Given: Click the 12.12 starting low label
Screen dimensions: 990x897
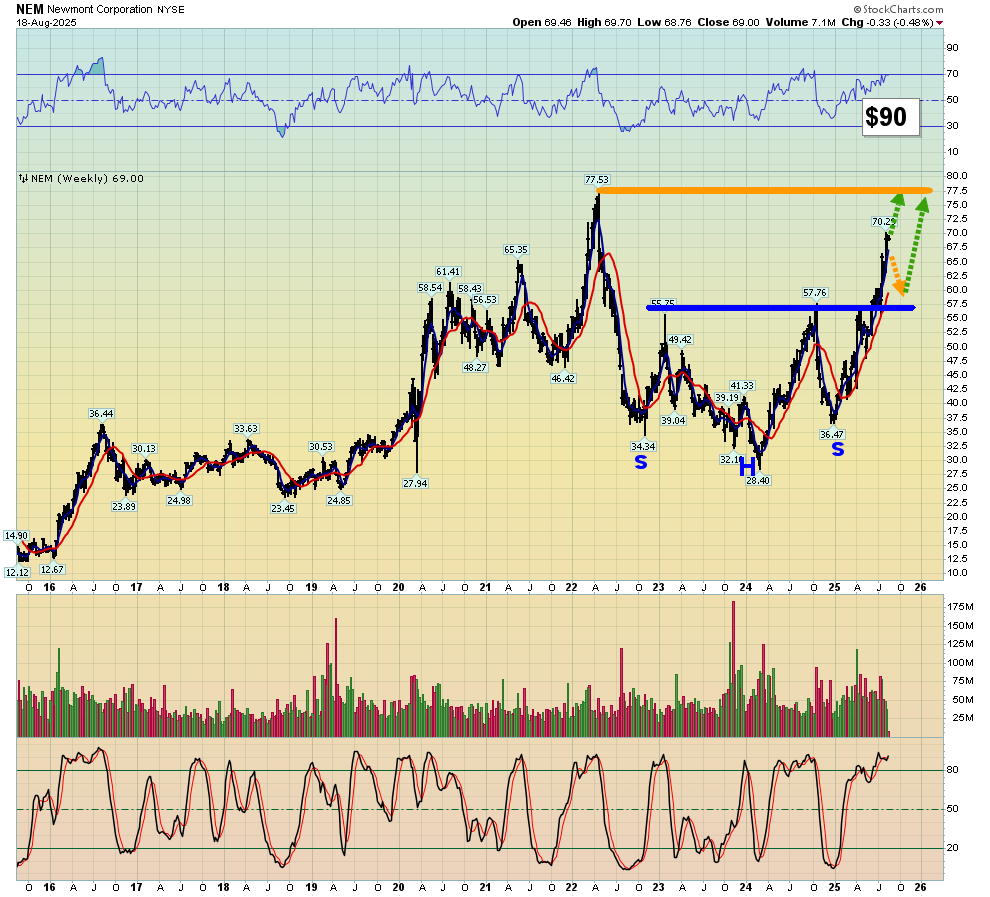Looking at the screenshot, I should (17, 572).
